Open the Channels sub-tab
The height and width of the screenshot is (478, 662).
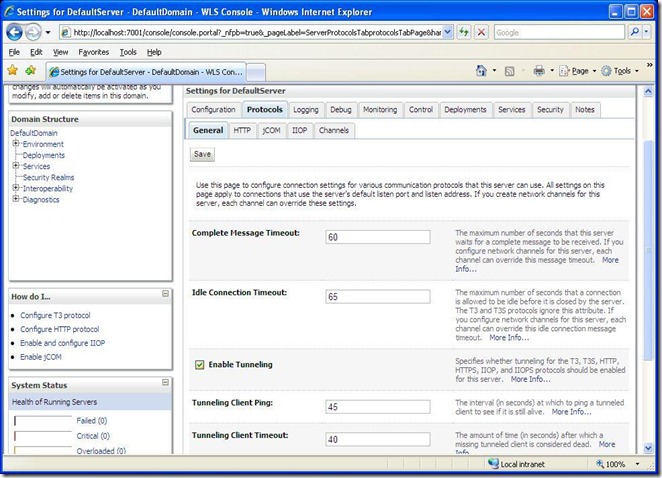(x=334, y=130)
